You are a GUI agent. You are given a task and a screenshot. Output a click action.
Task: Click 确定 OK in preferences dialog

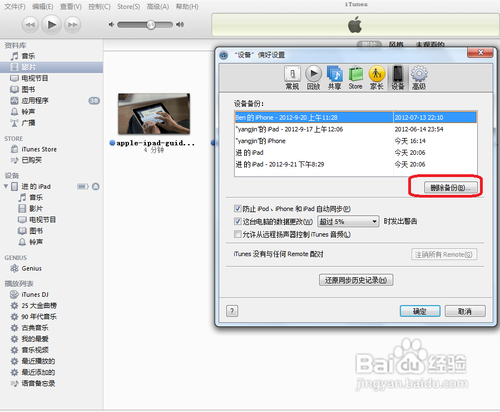(420, 311)
